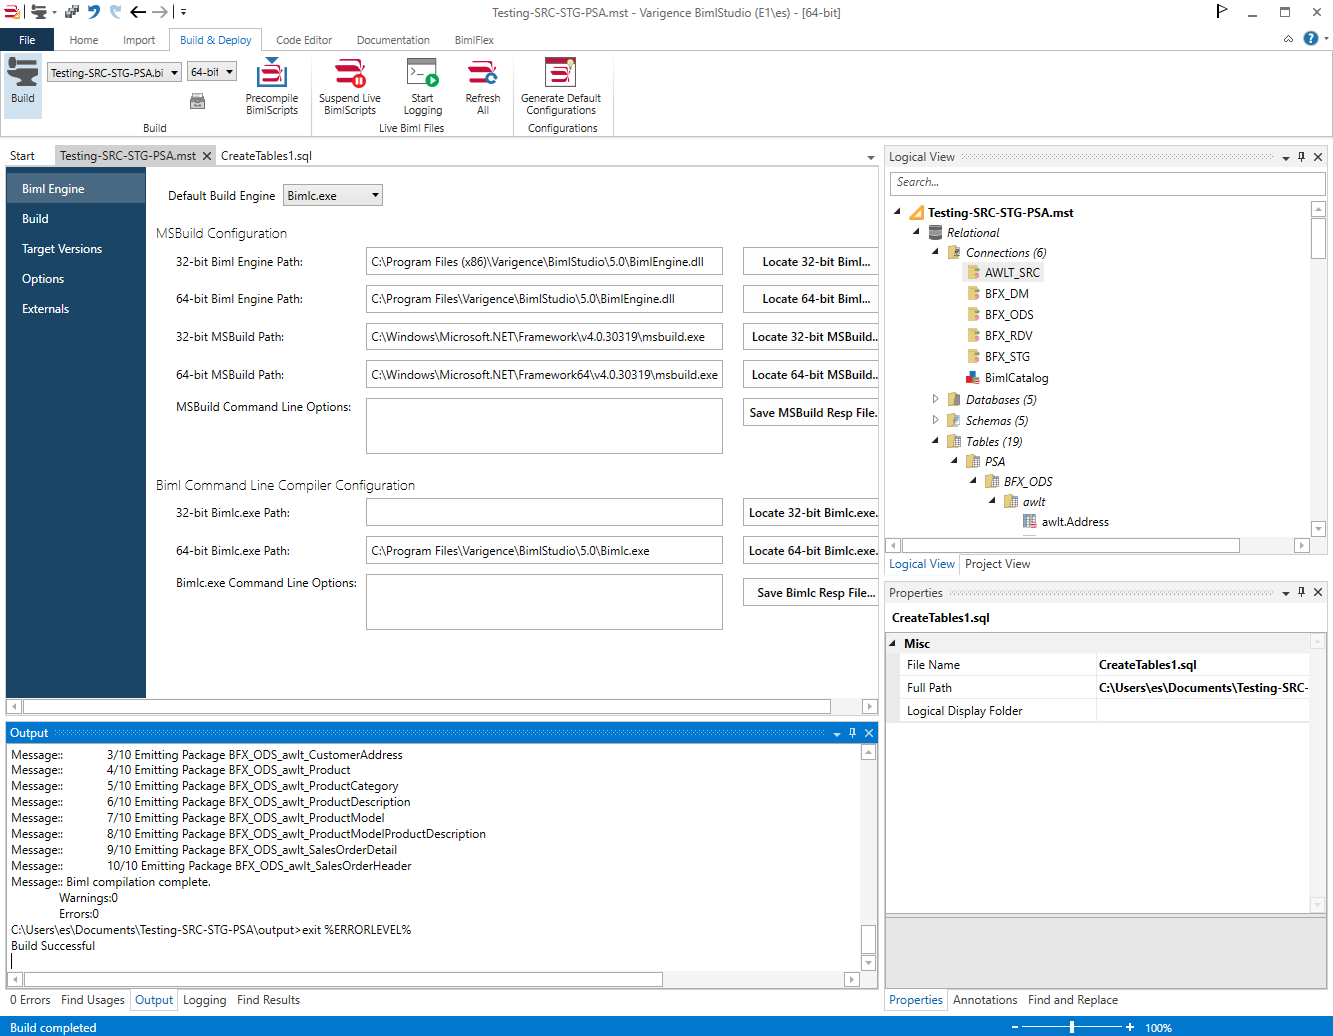Click Save MSBuild Resp File button

click(812, 413)
